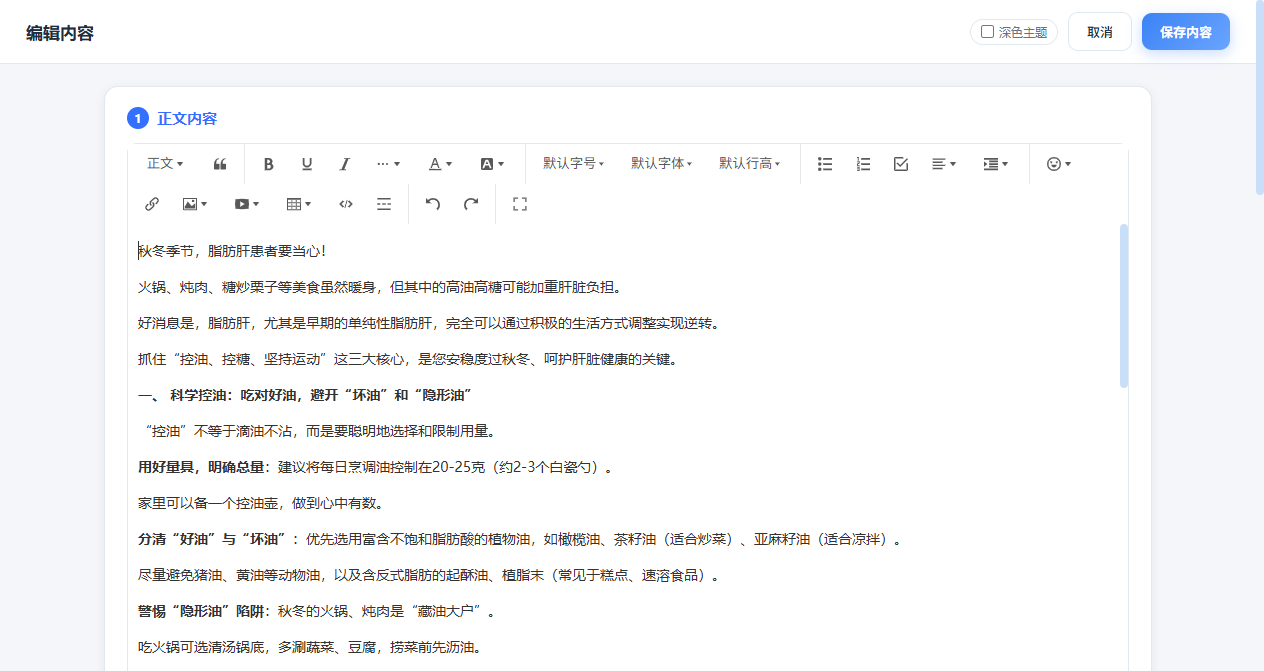Click the line 家里可以备一个控油壶
This screenshot has height=671, width=1264.
click(x=264, y=503)
